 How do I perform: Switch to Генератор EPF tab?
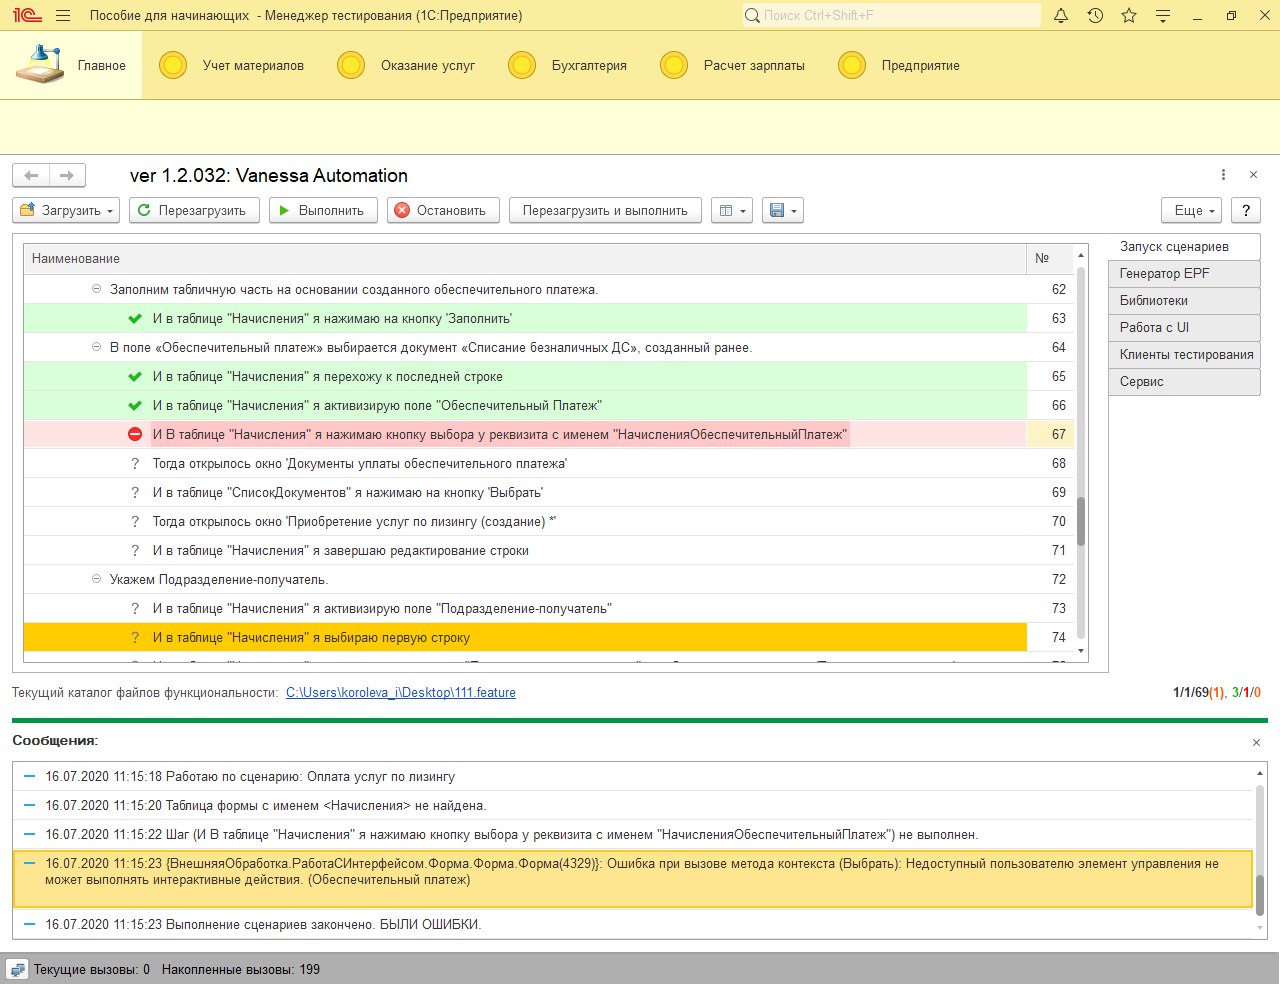click(x=1184, y=273)
